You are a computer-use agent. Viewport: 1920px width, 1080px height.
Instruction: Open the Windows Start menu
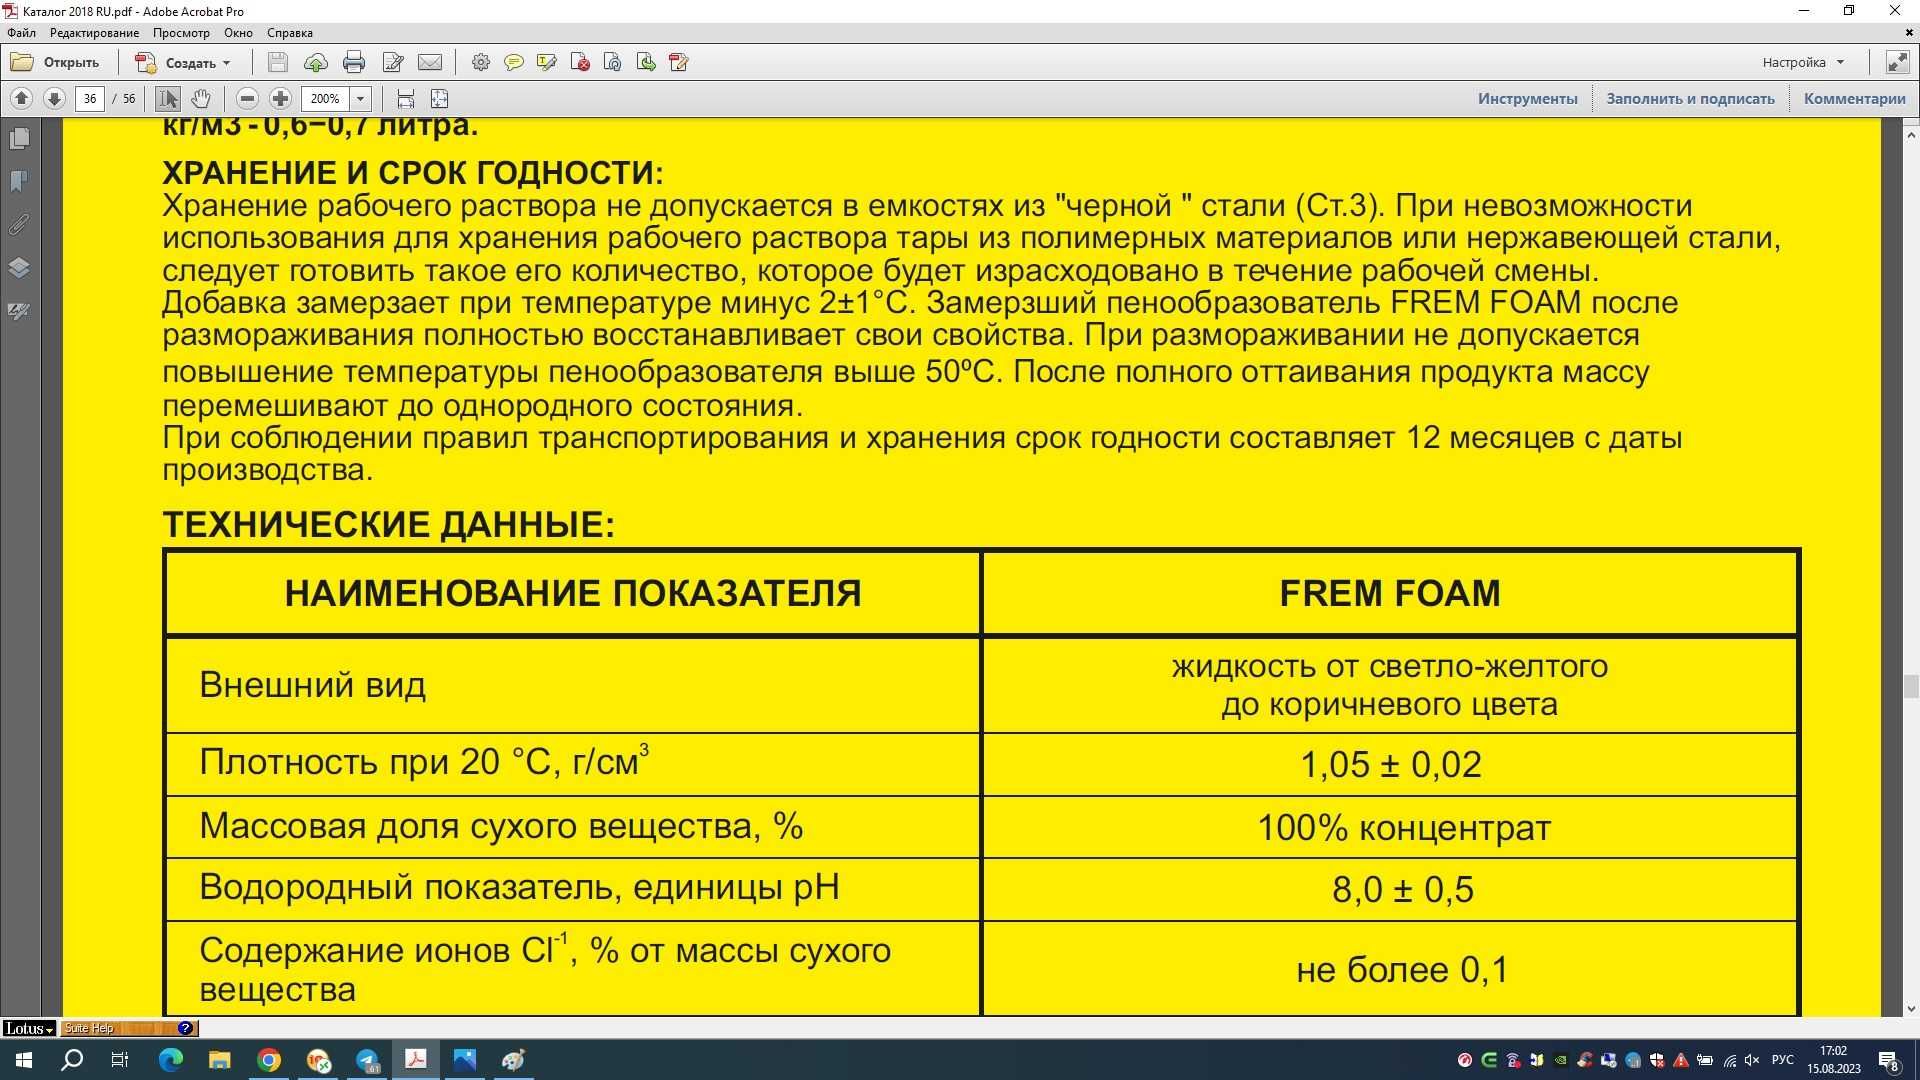point(23,1060)
